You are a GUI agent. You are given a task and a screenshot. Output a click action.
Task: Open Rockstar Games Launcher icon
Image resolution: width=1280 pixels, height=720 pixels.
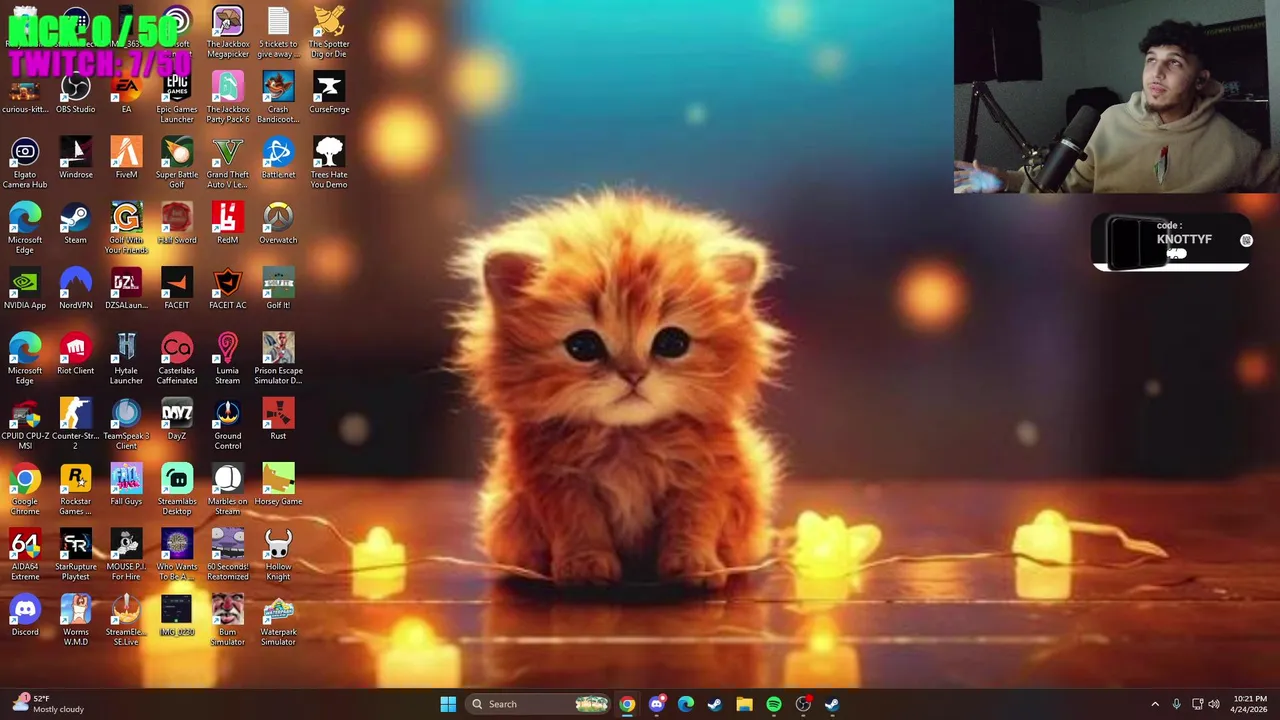(76, 489)
